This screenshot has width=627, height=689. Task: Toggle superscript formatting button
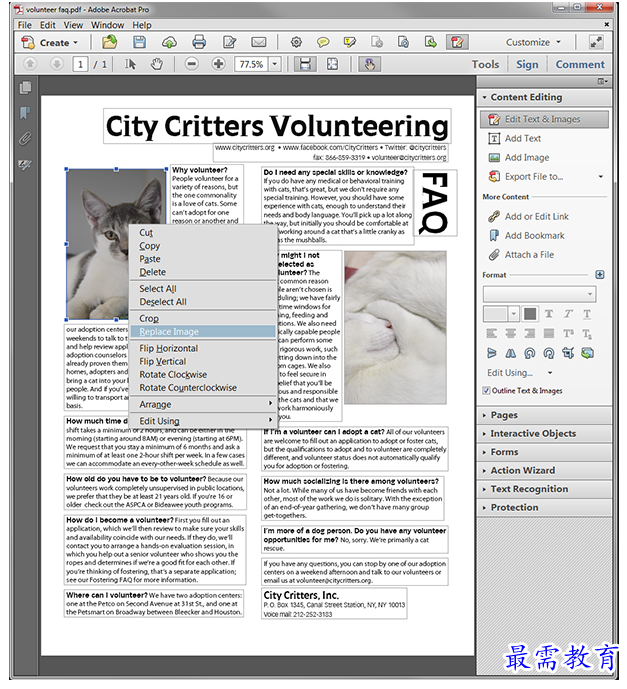(568, 334)
